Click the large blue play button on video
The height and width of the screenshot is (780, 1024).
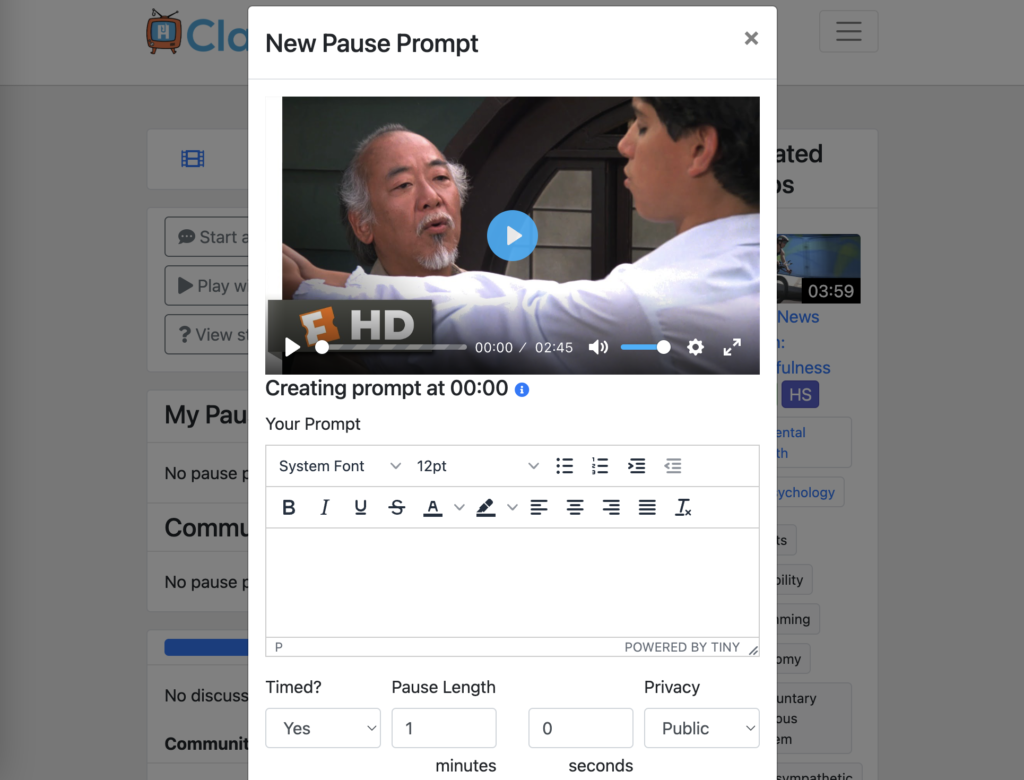click(x=513, y=236)
